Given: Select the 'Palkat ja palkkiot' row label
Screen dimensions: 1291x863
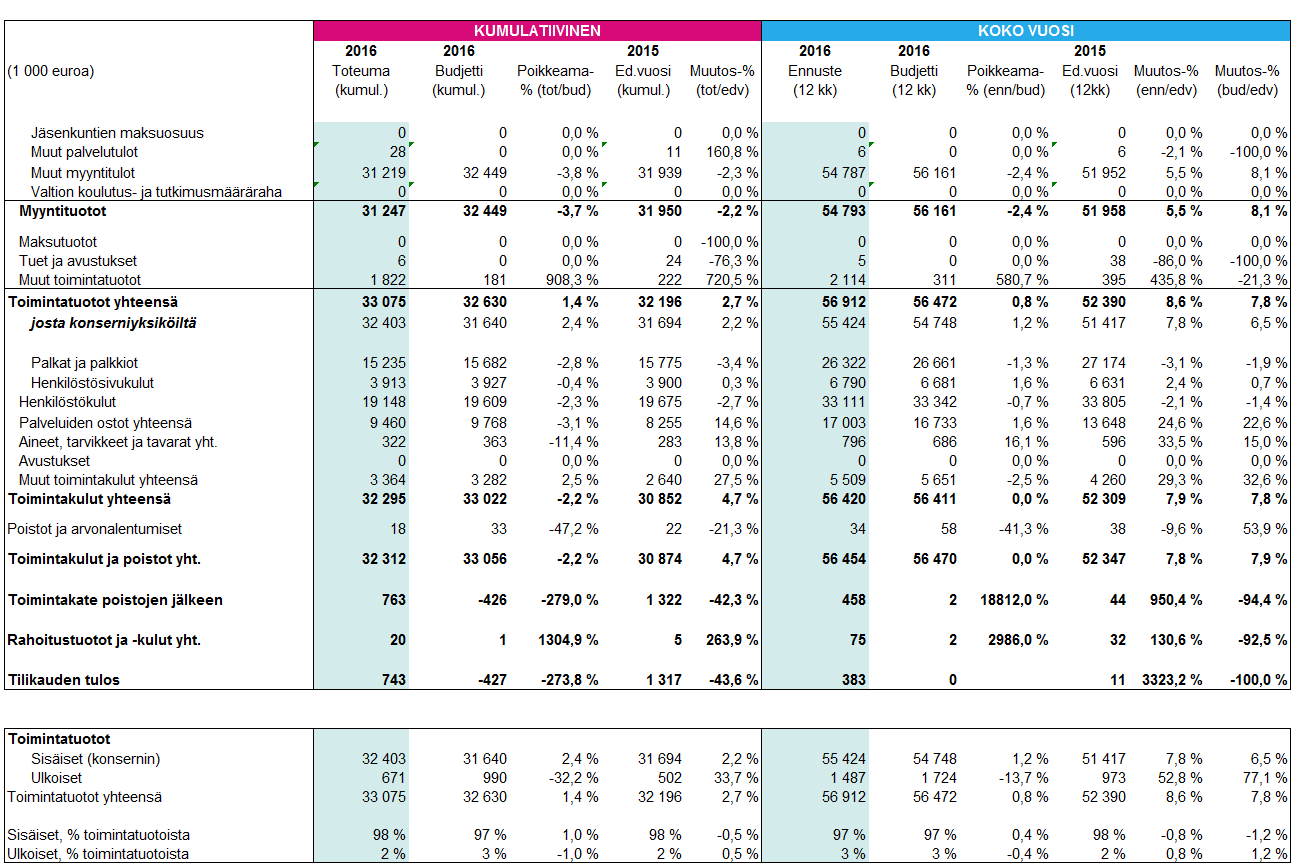Looking at the screenshot, I should point(85,363).
